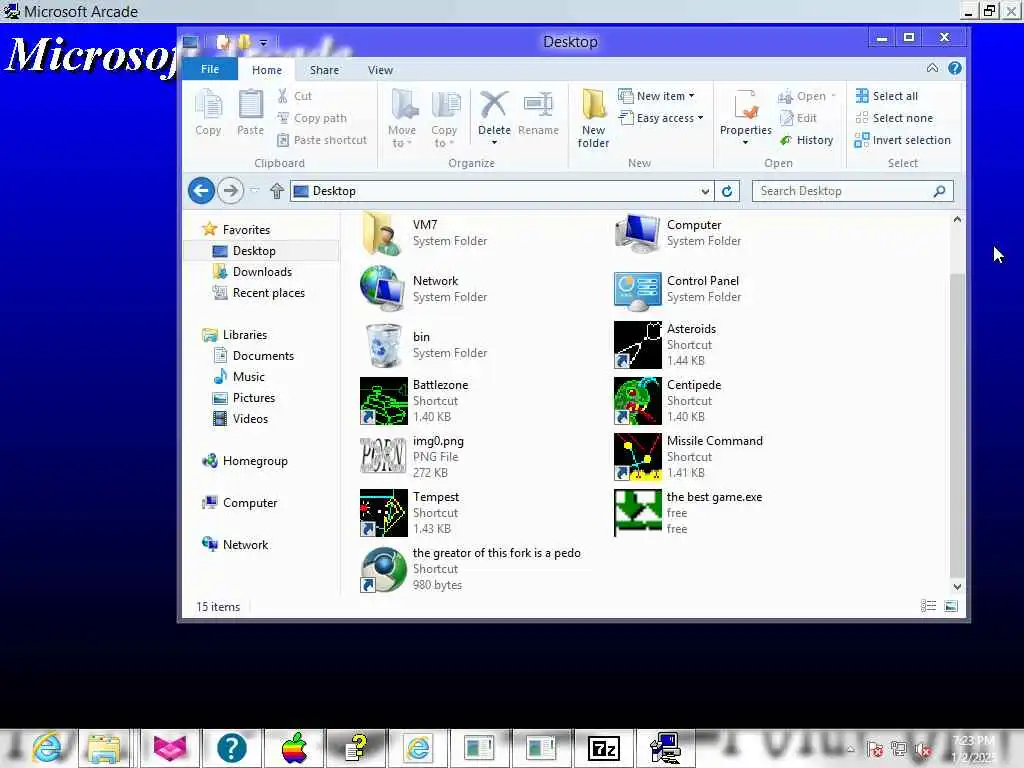Select the Missile Command shortcut icon
Viewport: 1024px width, 768px height.
point(637,457)
